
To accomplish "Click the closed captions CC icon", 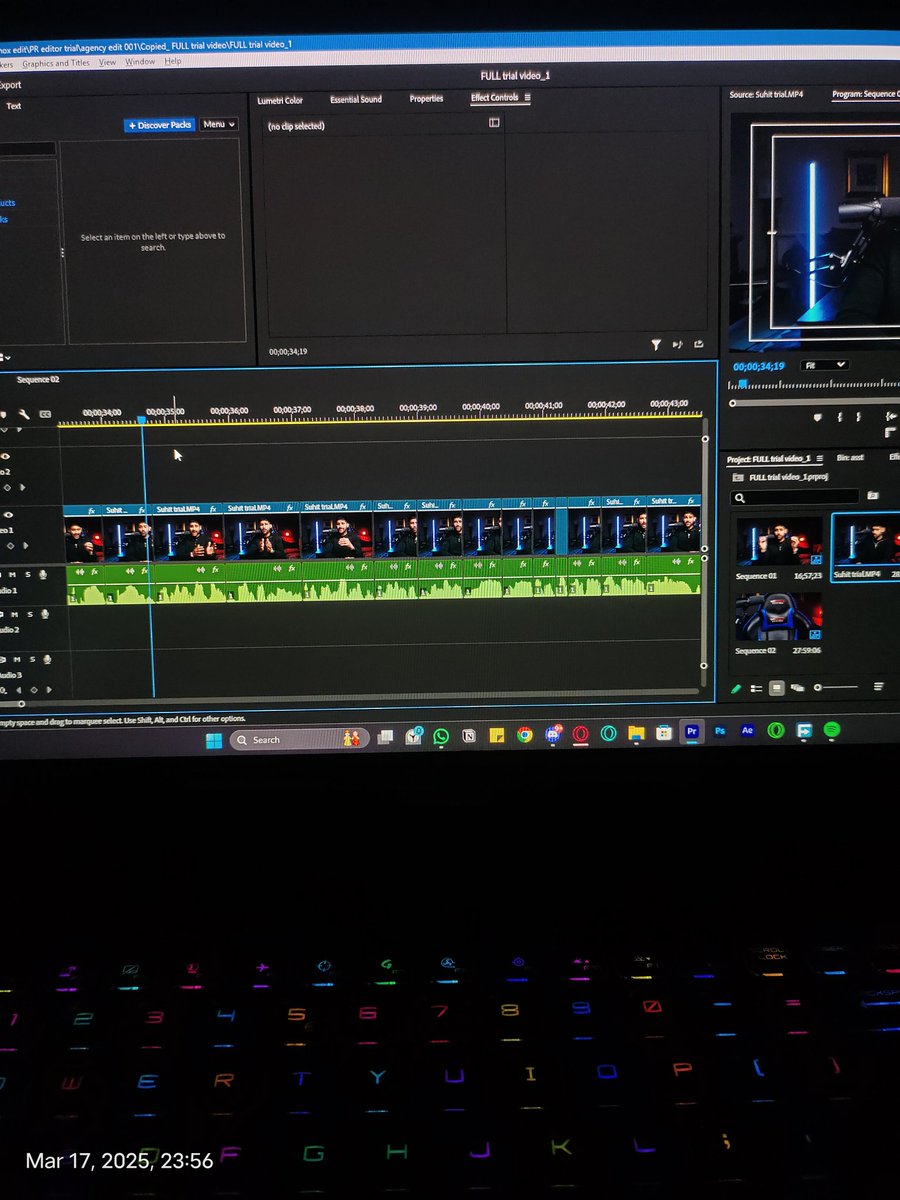I will coord(45,414).
